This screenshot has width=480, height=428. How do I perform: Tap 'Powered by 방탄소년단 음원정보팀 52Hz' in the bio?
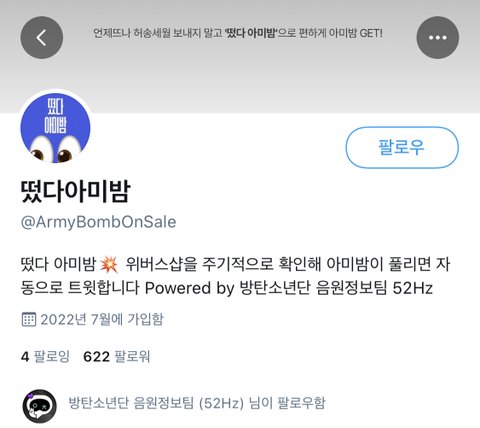(x=289, y=288)
